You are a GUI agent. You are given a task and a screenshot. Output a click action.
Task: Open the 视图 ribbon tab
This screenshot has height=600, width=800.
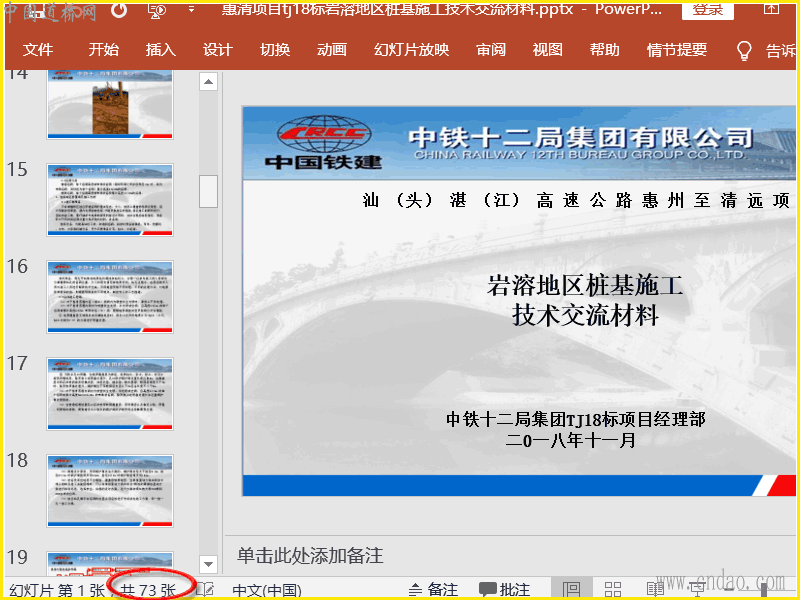[x=547, y=50]
